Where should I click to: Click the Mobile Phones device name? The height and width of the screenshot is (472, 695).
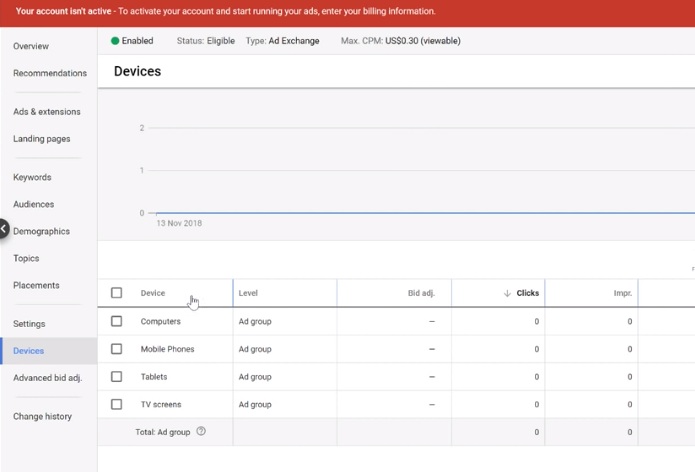(168, 349)
